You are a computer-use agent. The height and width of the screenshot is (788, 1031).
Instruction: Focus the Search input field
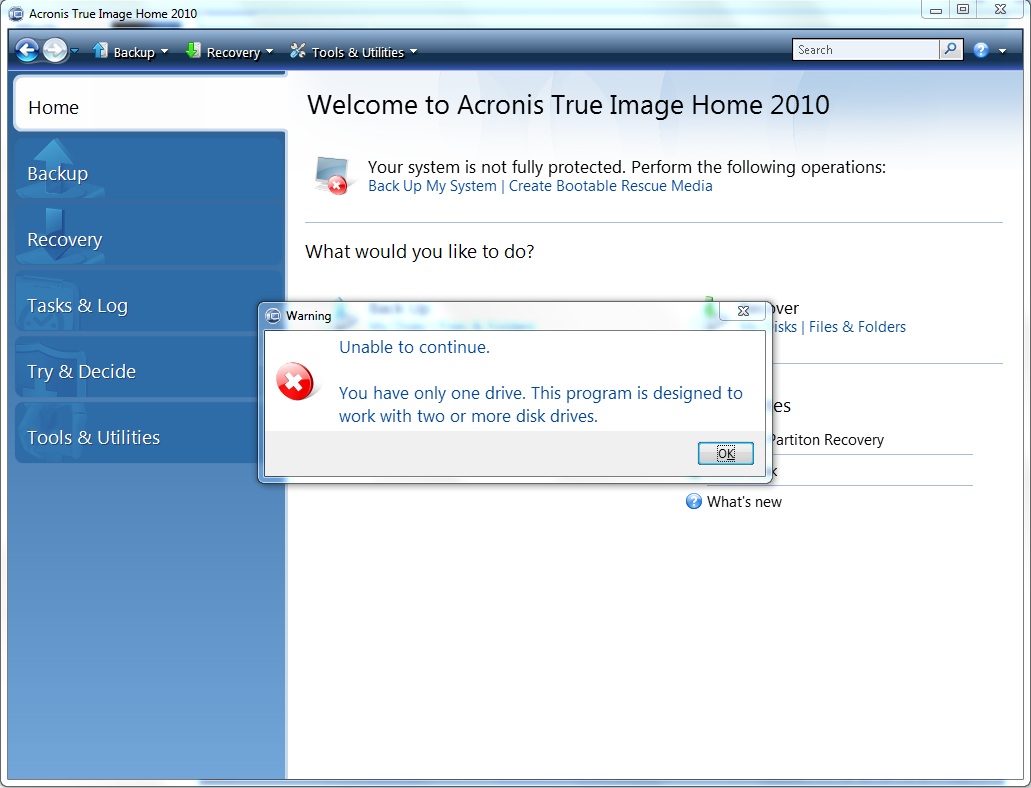tap(866, 50)
